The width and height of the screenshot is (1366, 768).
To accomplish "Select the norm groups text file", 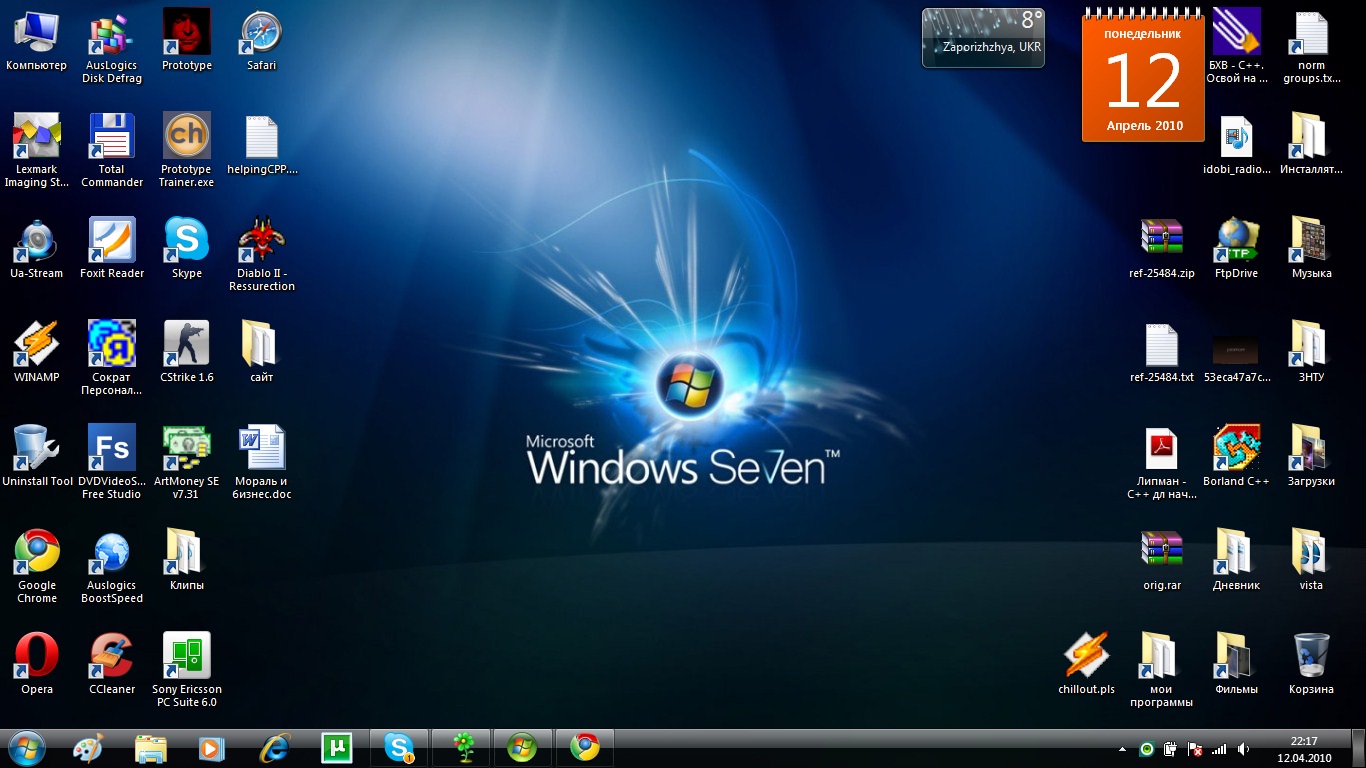I will point(1311,47).
